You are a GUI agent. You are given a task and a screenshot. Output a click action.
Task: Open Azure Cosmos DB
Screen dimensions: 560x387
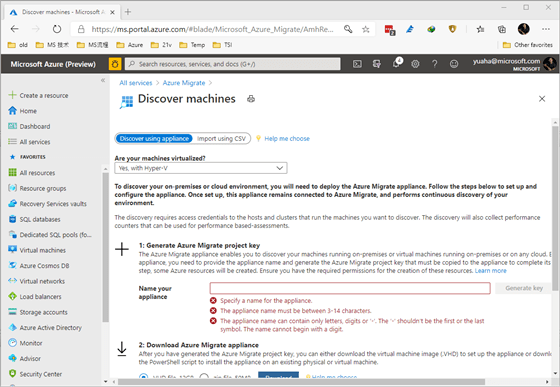[39, 266]
